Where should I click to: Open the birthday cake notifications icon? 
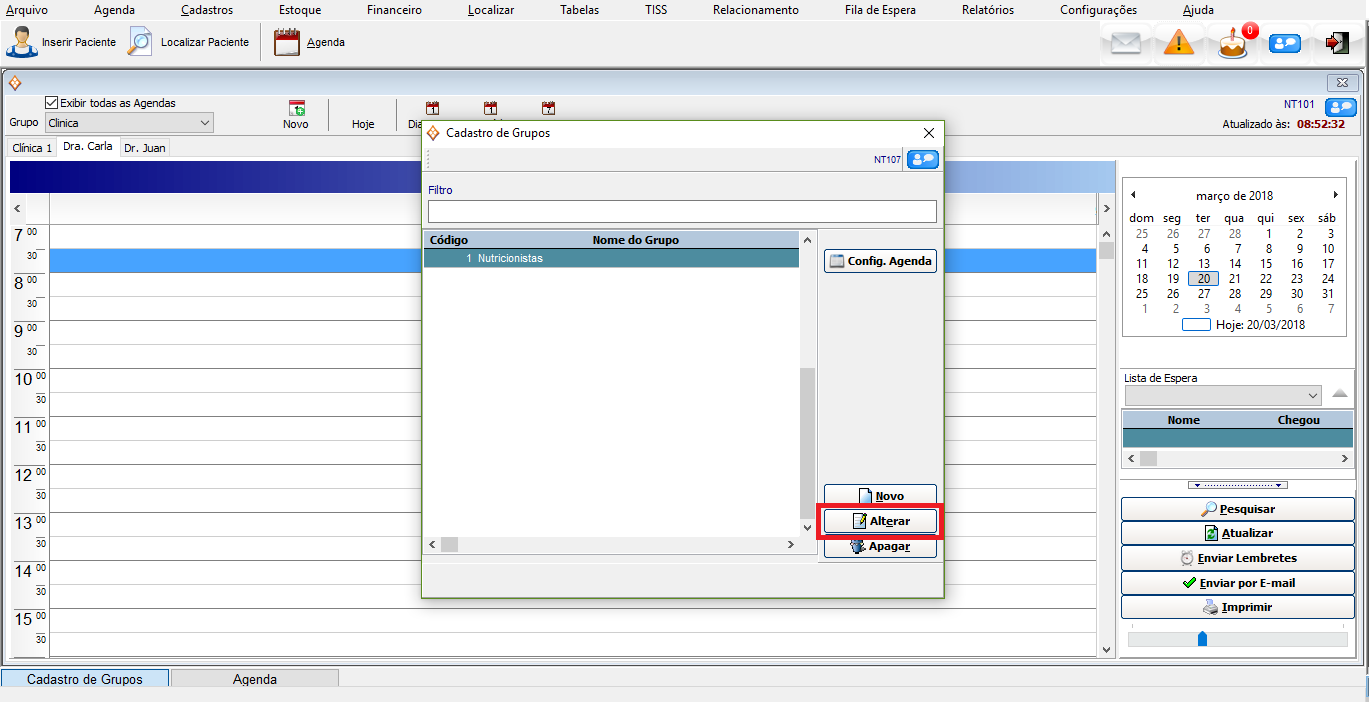tap(1233, 44)
